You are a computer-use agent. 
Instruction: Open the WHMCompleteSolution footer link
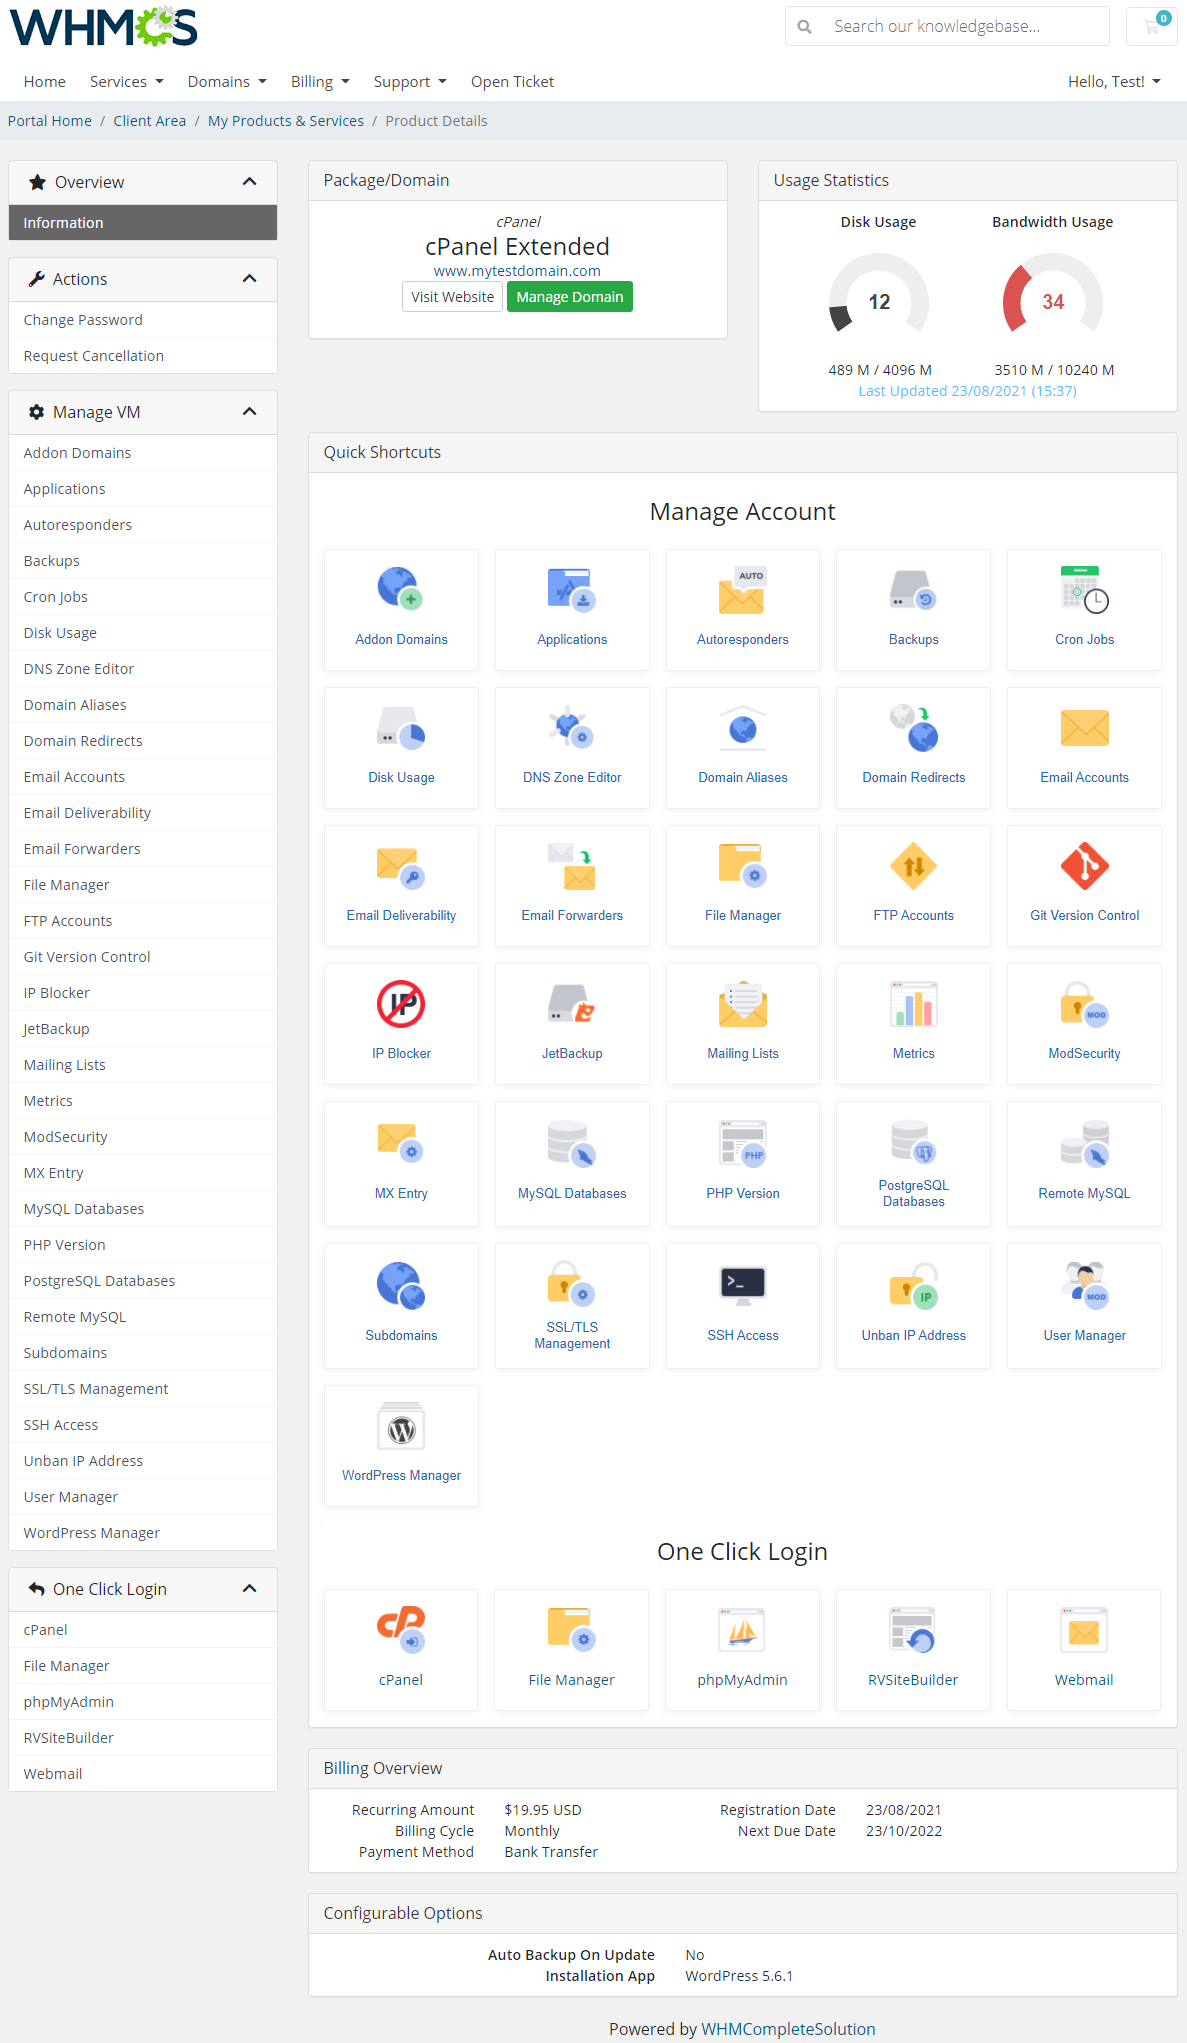point(788,2029)
